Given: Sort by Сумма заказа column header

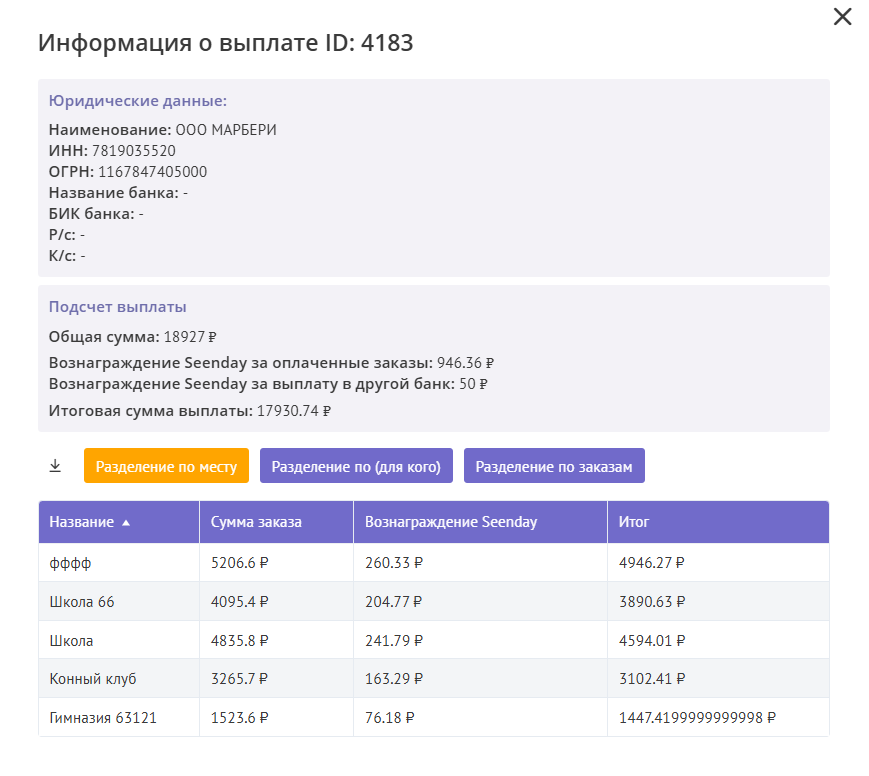Looking at the screenshot, I should [x=256, y=522].
